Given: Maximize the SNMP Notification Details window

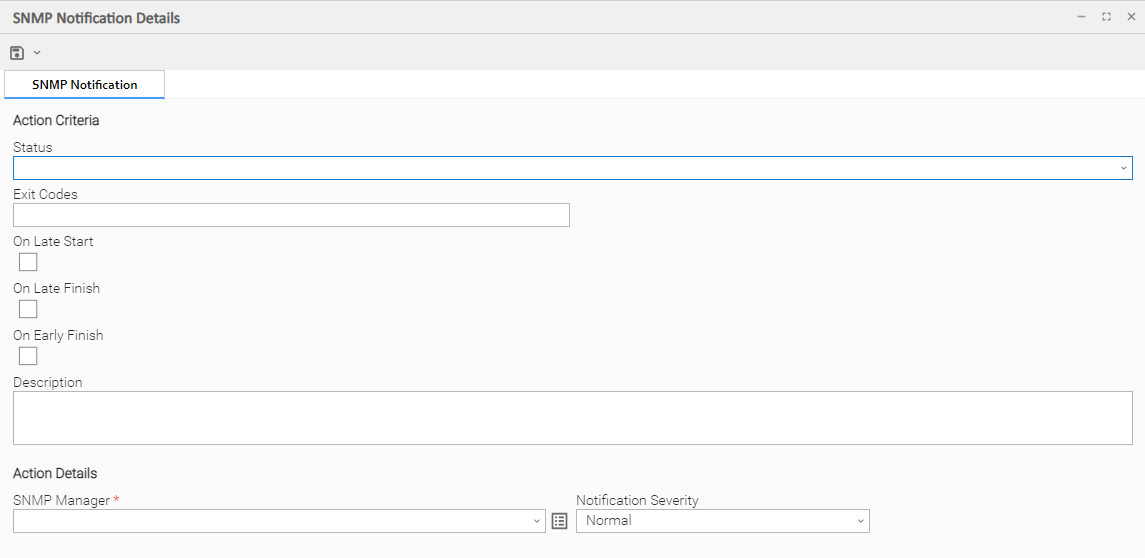Looking at the screenshot, I should click(x=1106, y=17).
